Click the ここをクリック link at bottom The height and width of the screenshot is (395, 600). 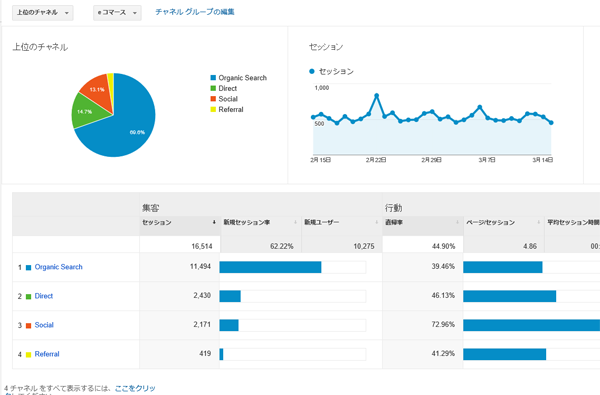[x=135, y=388]
